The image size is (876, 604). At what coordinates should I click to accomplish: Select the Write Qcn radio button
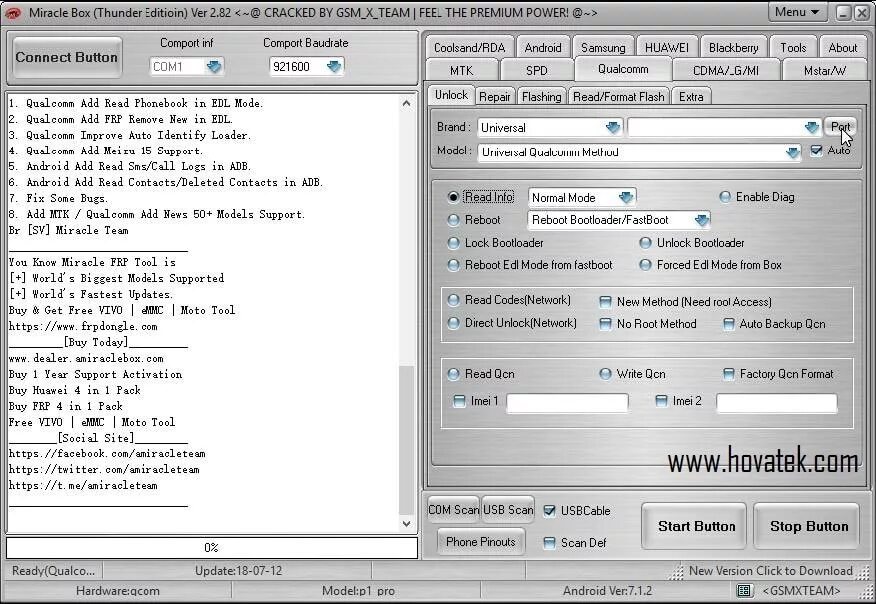point(605,374)
